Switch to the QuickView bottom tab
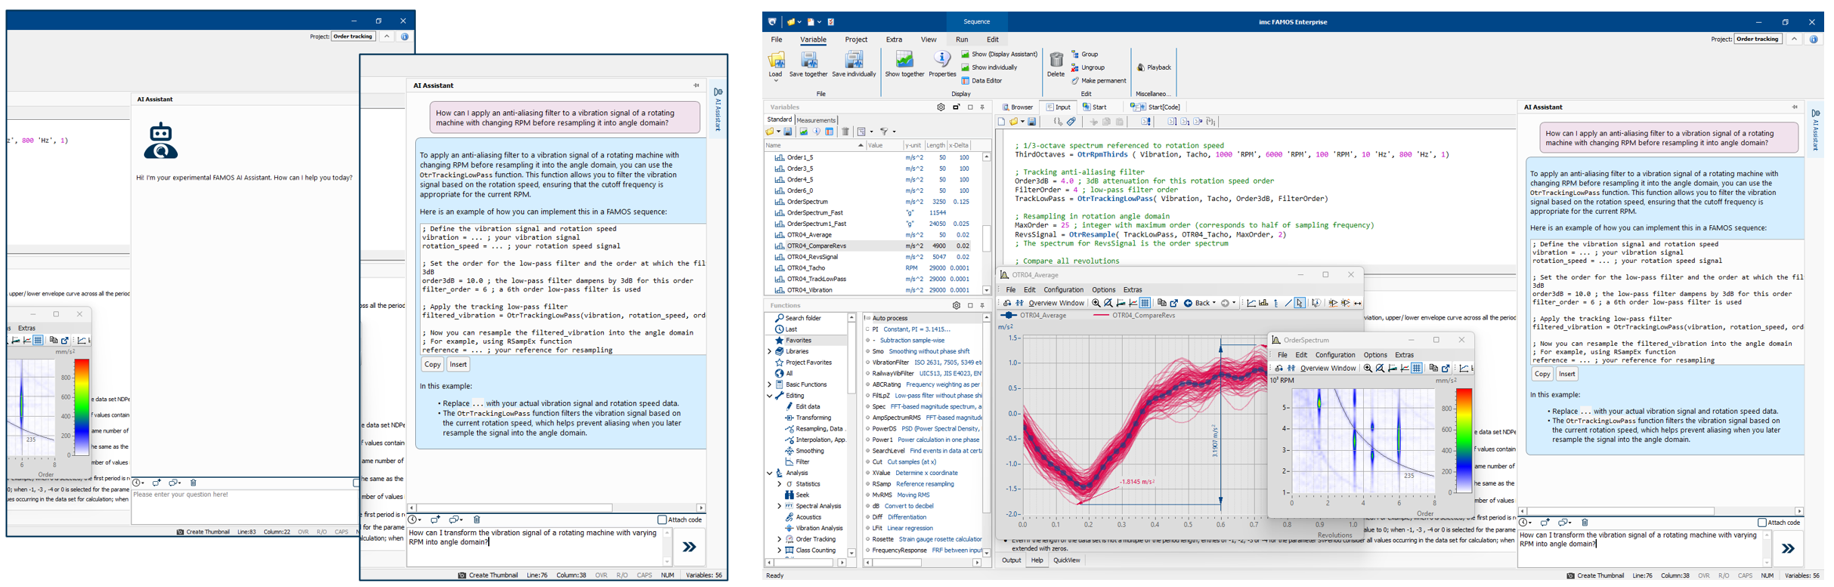The height and width of the screenshot is (587, 1834). [1067, 561]
